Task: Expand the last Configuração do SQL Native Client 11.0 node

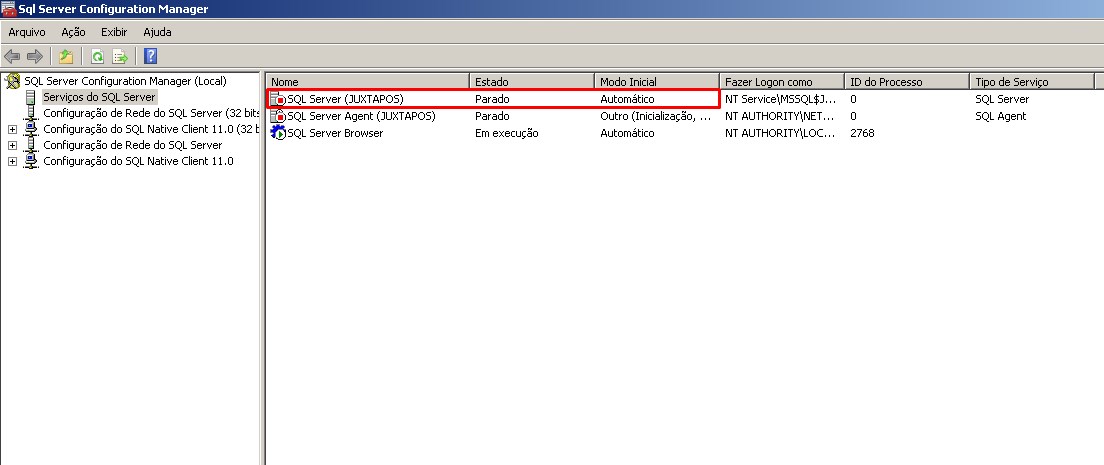Action: [x=12, y=162]
